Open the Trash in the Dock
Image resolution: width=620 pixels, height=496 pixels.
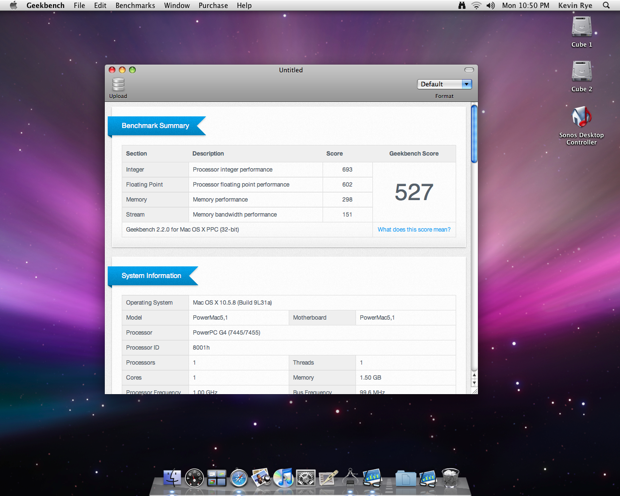(450, 477)
